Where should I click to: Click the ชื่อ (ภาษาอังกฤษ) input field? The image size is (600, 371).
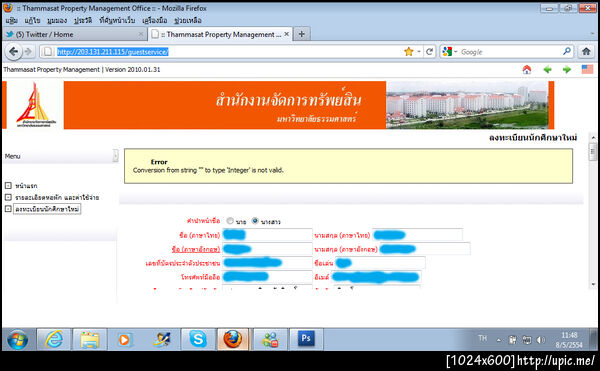point(267,249)
